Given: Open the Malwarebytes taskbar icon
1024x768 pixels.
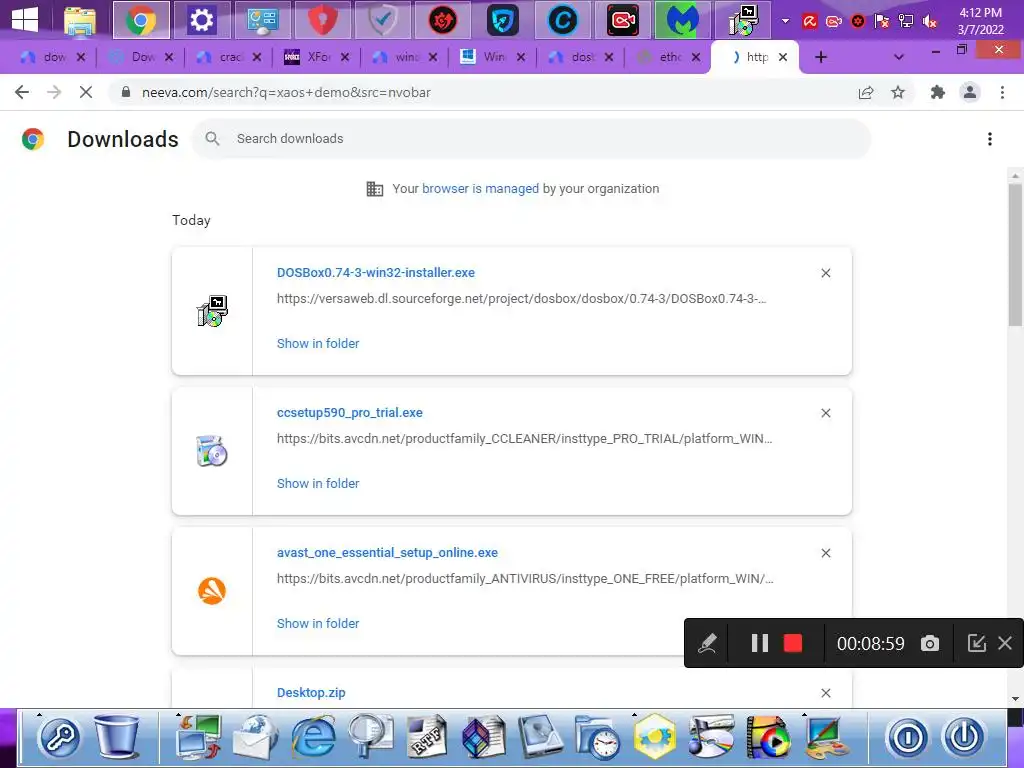Looking at the screenshot, I should 682,20.
